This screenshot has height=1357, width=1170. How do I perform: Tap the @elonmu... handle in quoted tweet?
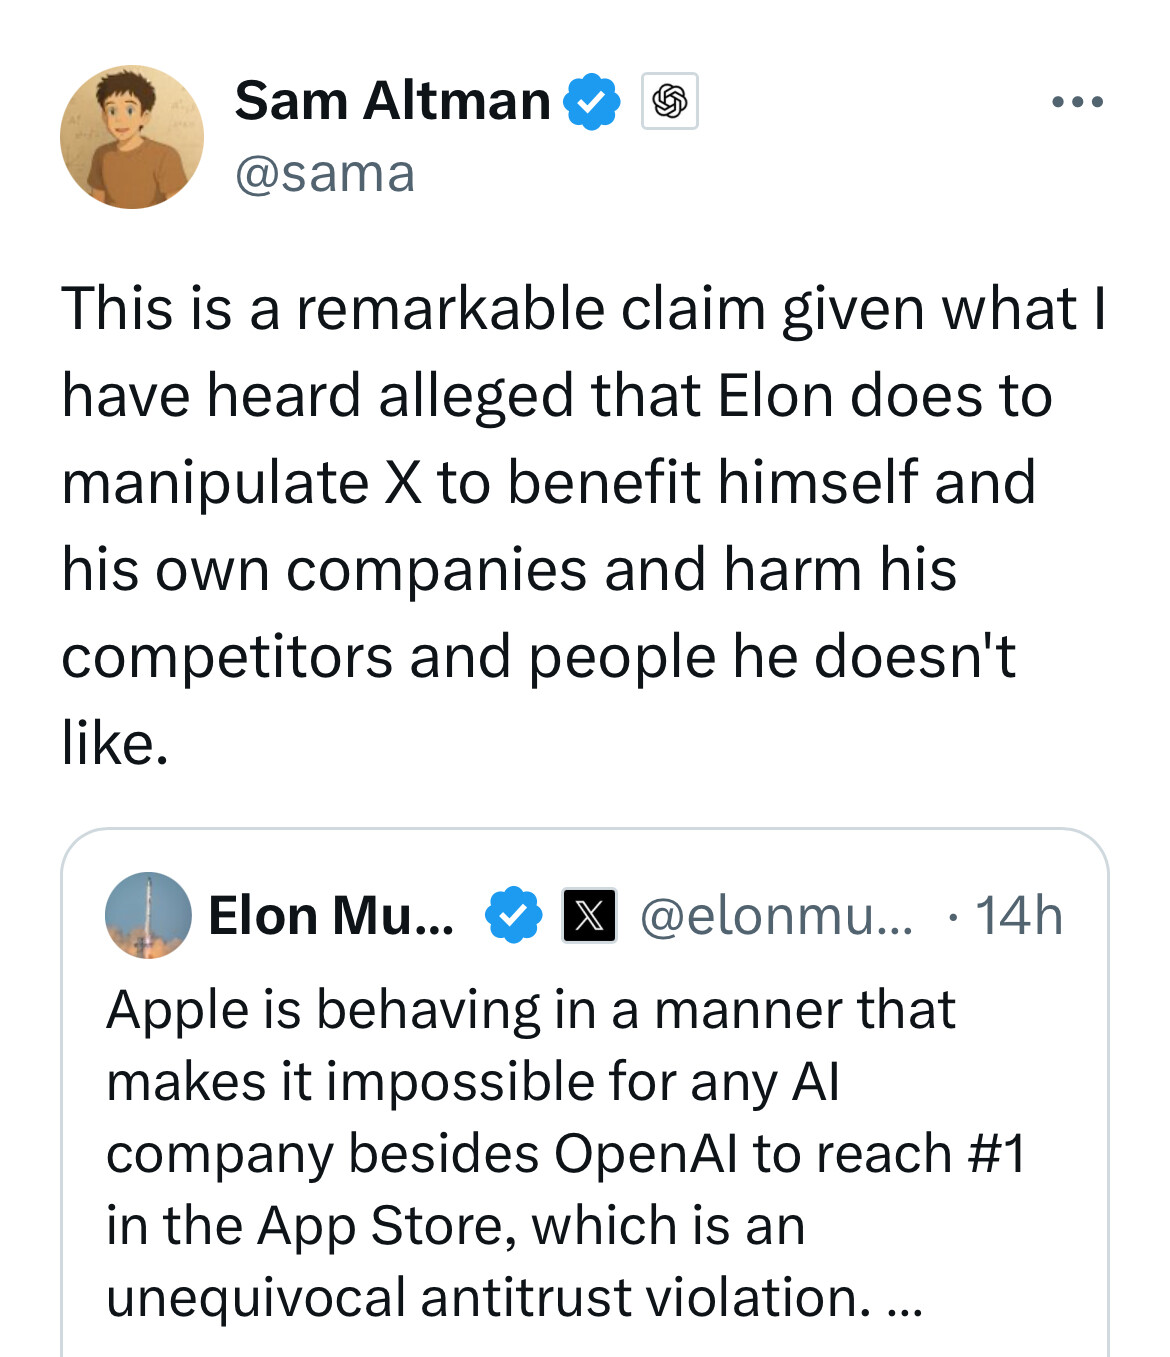776,915
